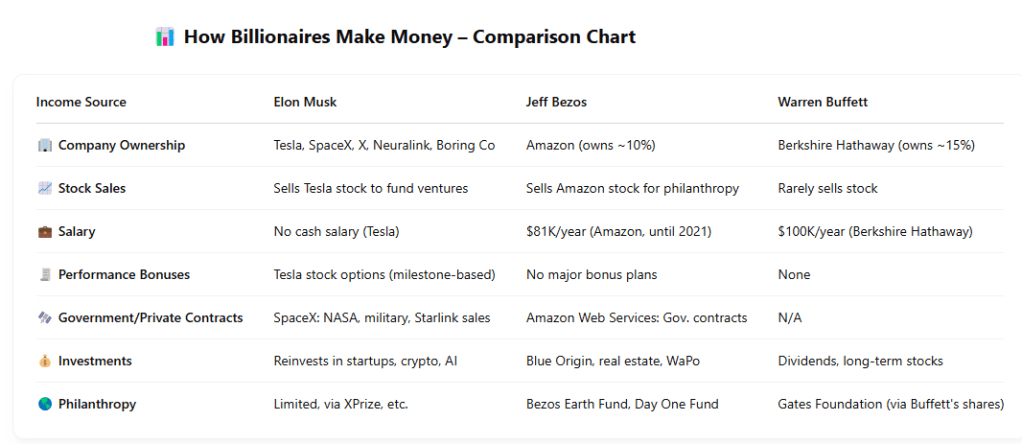The image size is (1022, 444).
Task: Click the receipt icon beside Performance Bonuses
Action: (x=44, y=275)
